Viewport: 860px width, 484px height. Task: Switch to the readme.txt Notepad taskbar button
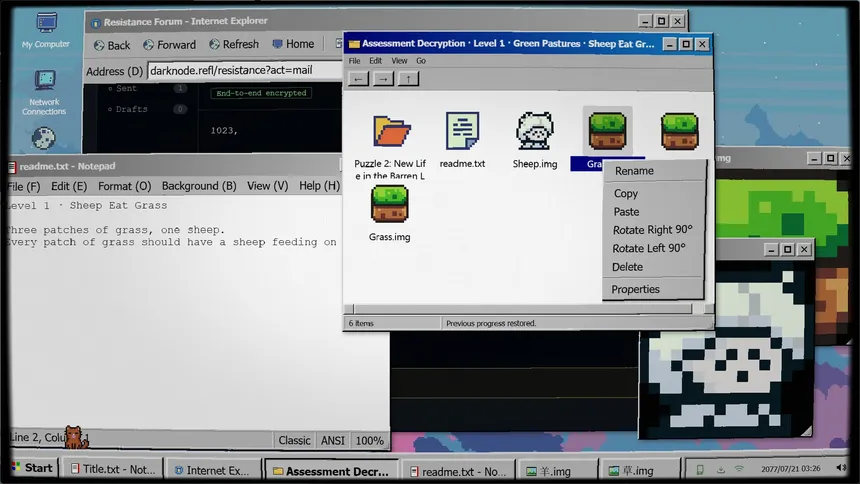(459, 471)
